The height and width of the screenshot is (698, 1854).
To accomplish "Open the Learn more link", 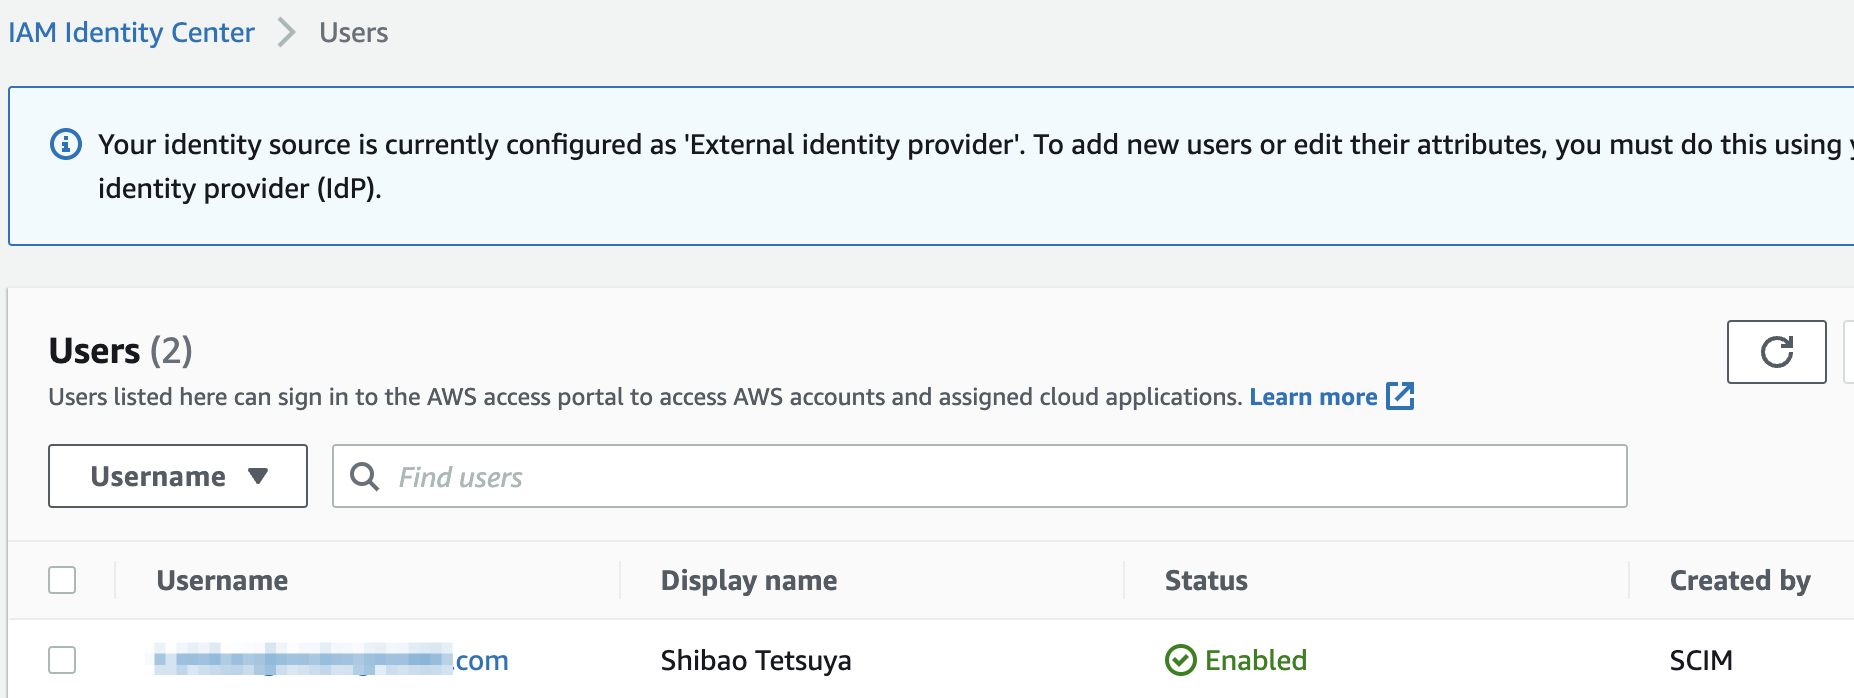I will (1313, 397).
